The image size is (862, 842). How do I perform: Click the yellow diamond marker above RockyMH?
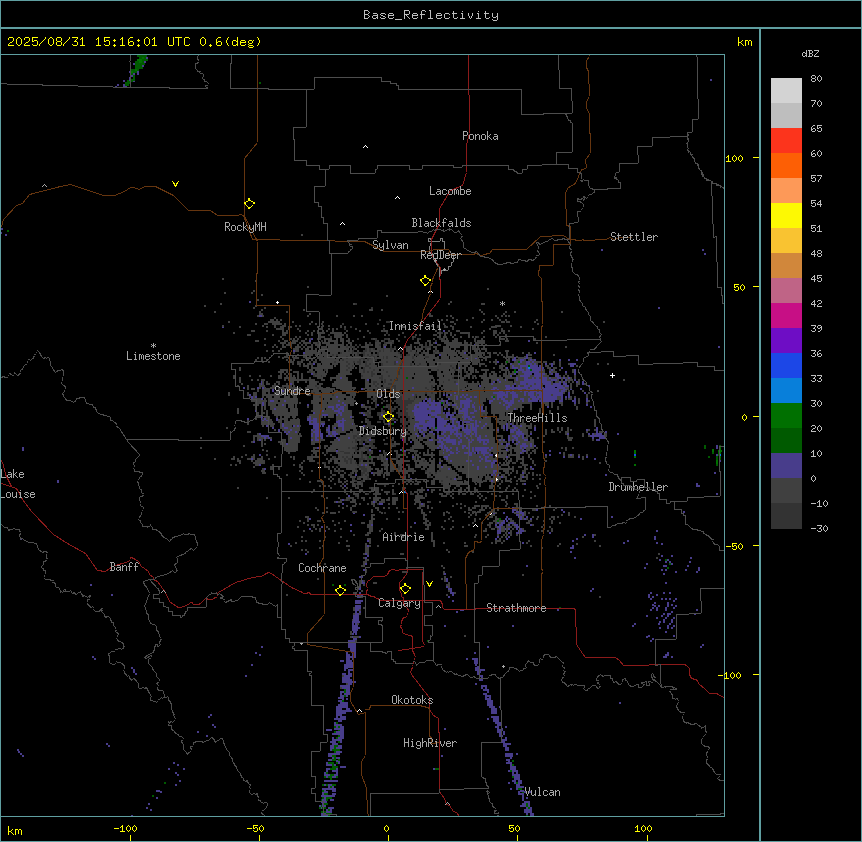point(249,204)
